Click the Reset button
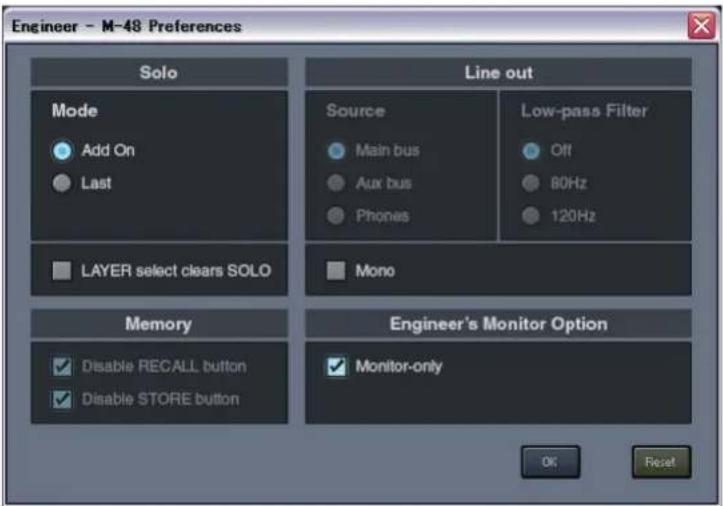 pyautogui.click(x=661, y=462)
